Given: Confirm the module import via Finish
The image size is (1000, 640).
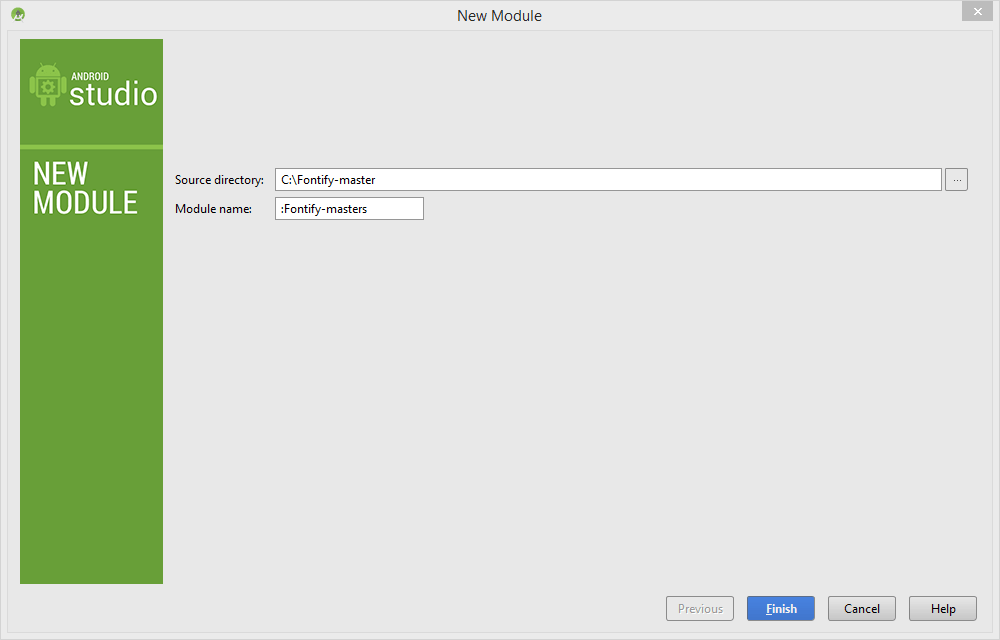Looking at the screenshot, I should (x=780, y=608).
